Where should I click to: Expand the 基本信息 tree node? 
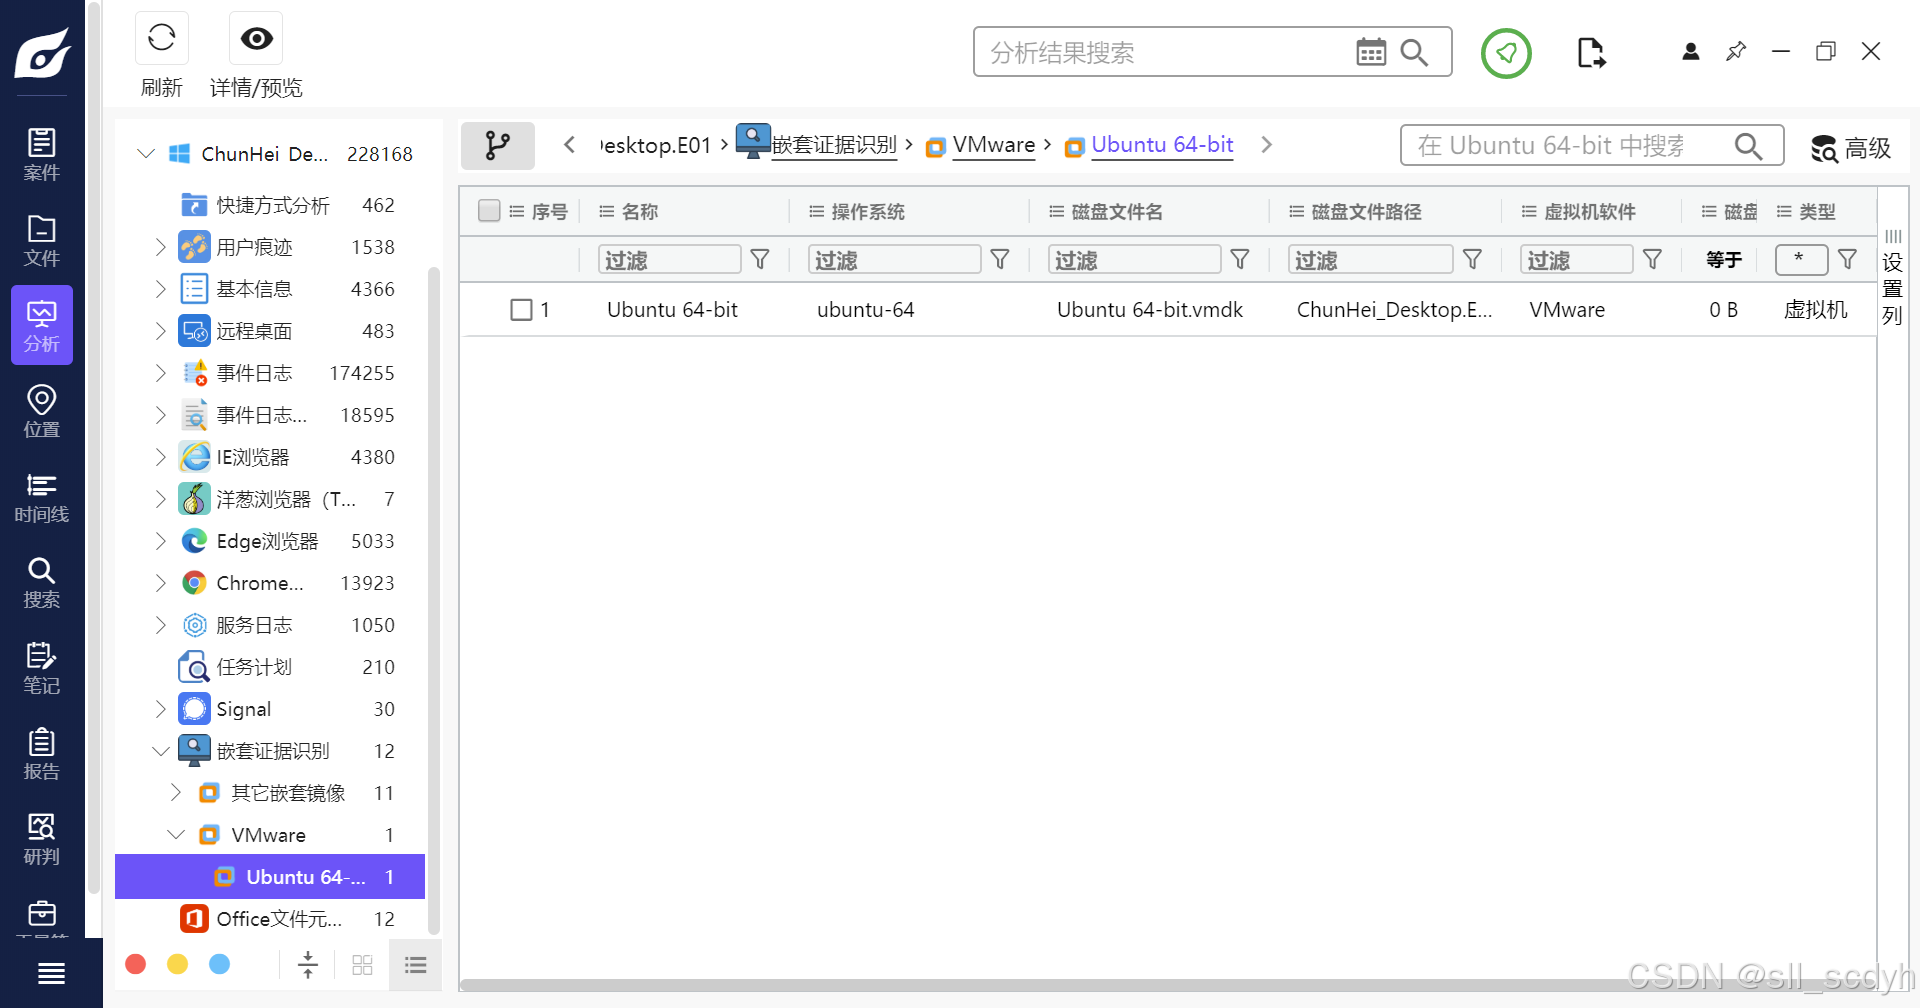click(x=160, y=289)
